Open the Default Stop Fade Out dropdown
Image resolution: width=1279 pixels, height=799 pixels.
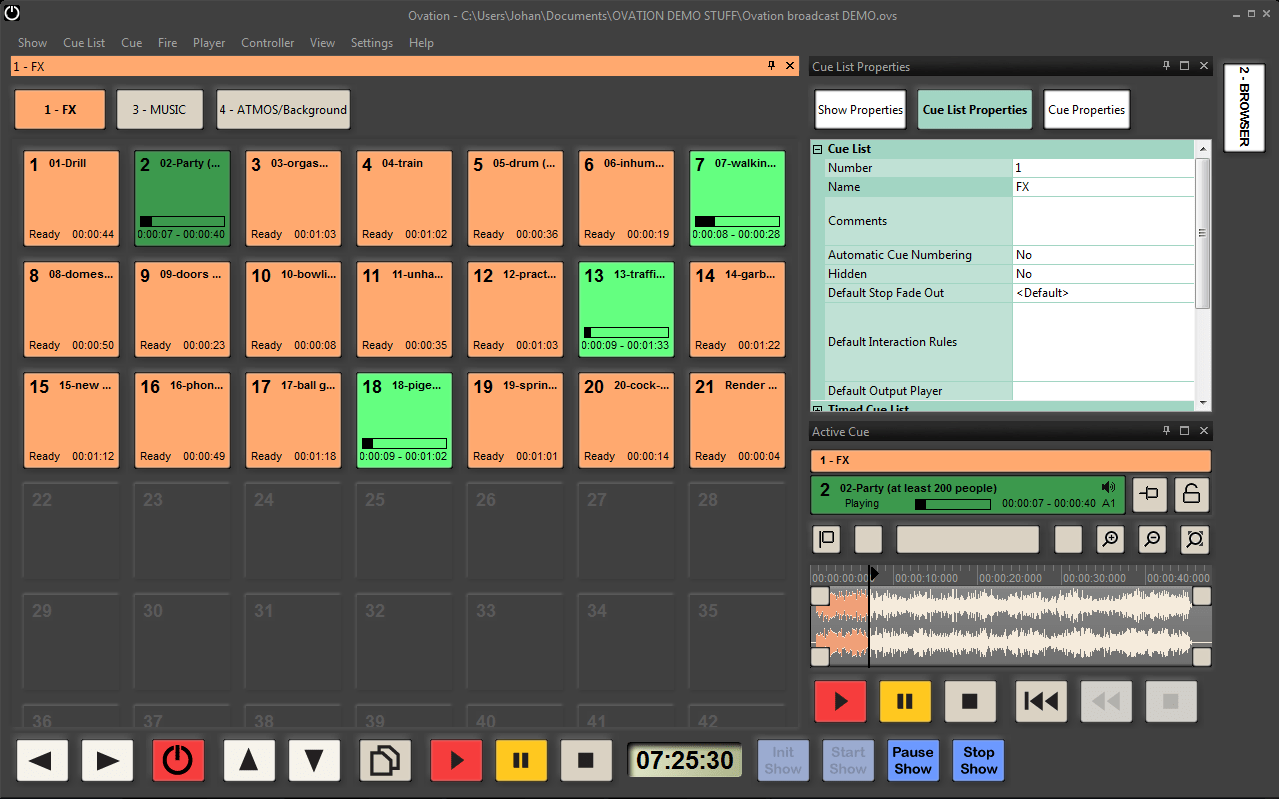[x=1100, y=292]
